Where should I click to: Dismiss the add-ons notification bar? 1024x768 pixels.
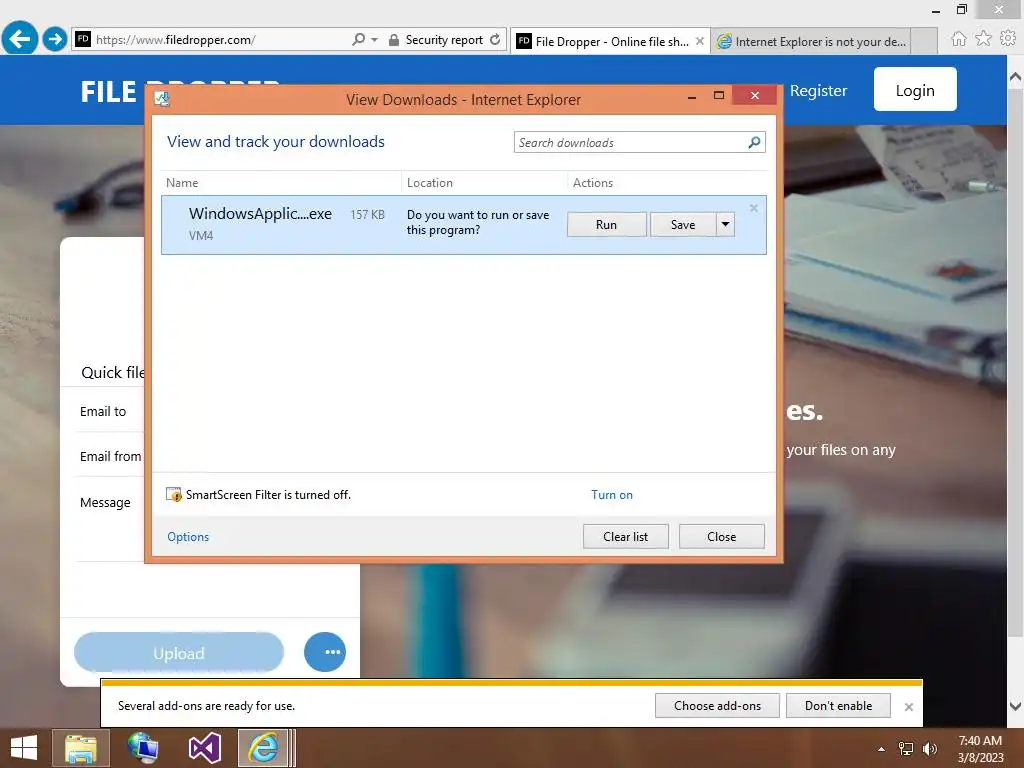(908, 707)
